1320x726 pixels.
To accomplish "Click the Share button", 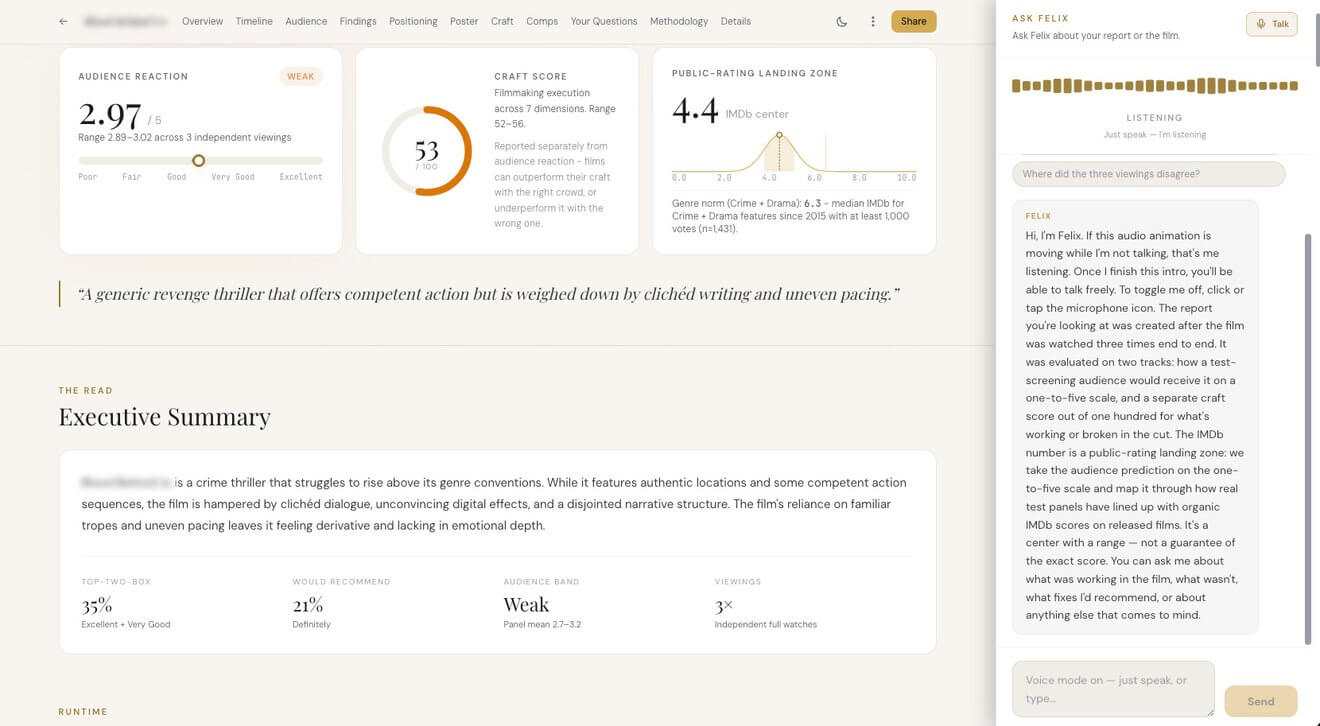I will pos(914,21).
